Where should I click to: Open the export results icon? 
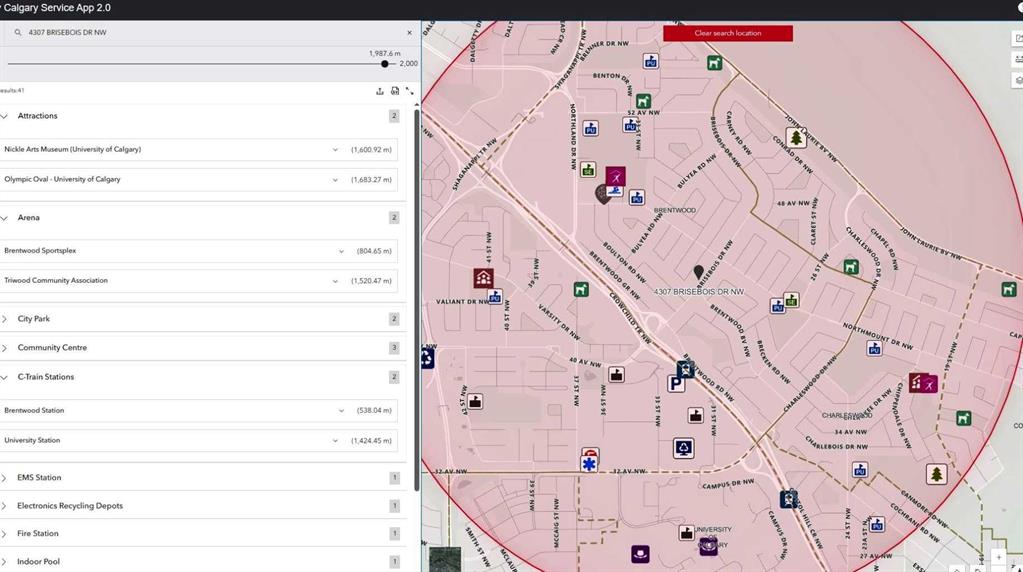pos(380,91)
